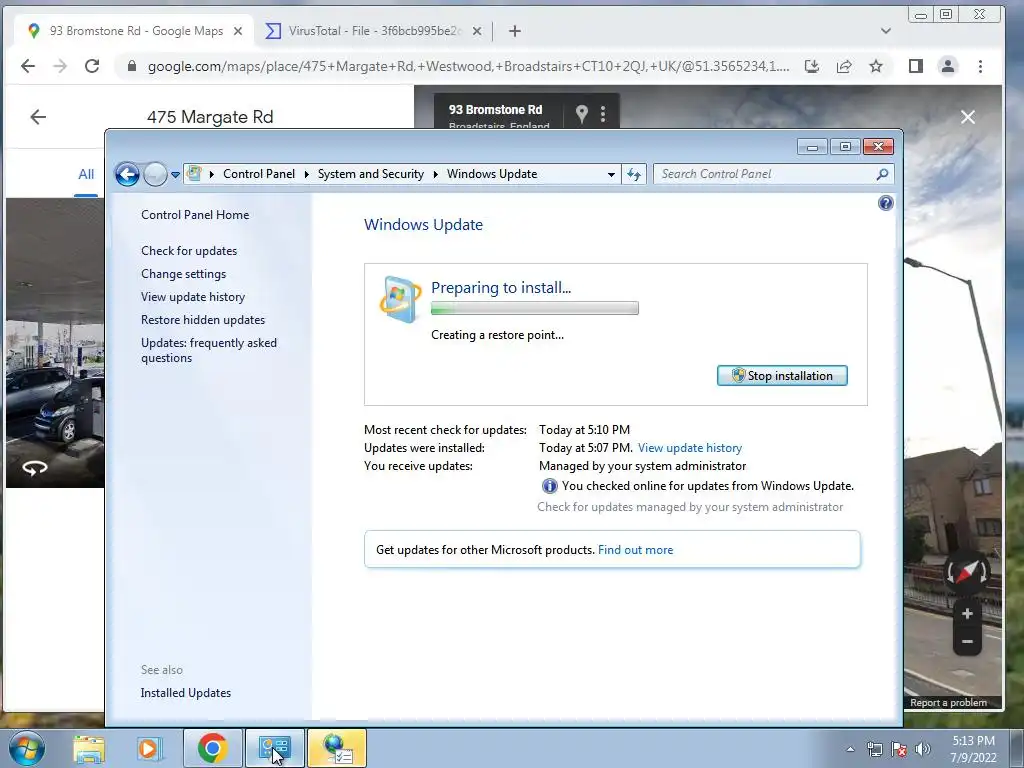Click Report a problem in Street View
Image resolution: width=1024 pixels, height=768 pixels.
click(x=948, y=703)
